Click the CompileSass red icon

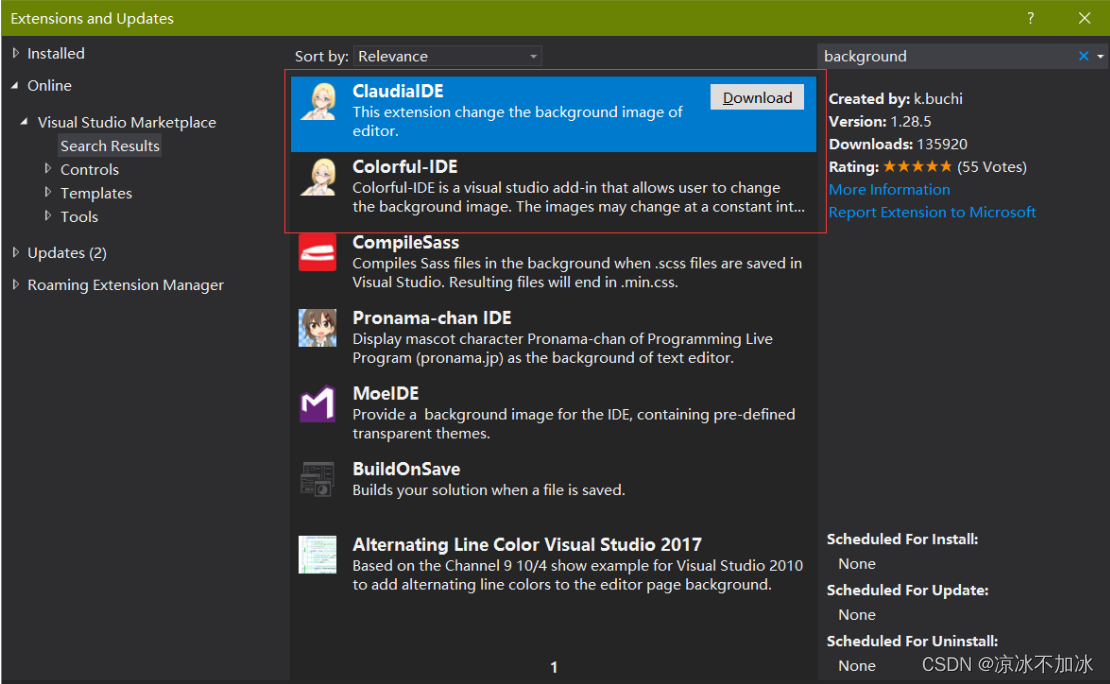point(317,253)
